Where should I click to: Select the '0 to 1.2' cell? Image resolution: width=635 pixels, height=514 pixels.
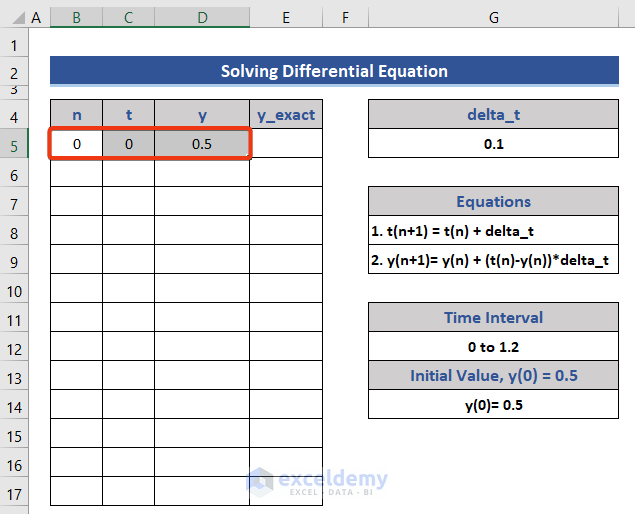494,347
